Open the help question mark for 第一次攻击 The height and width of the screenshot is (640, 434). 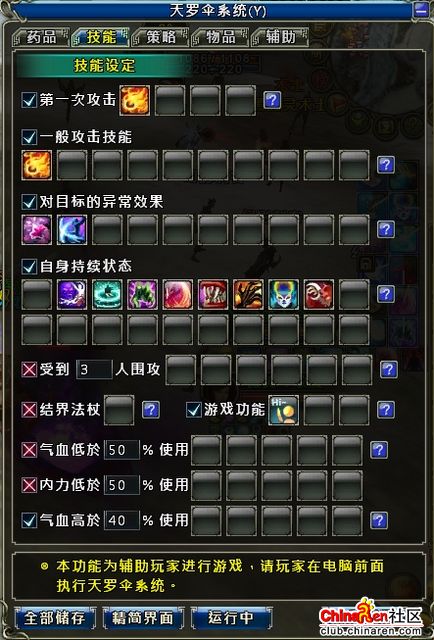click(x=272, y=100)
